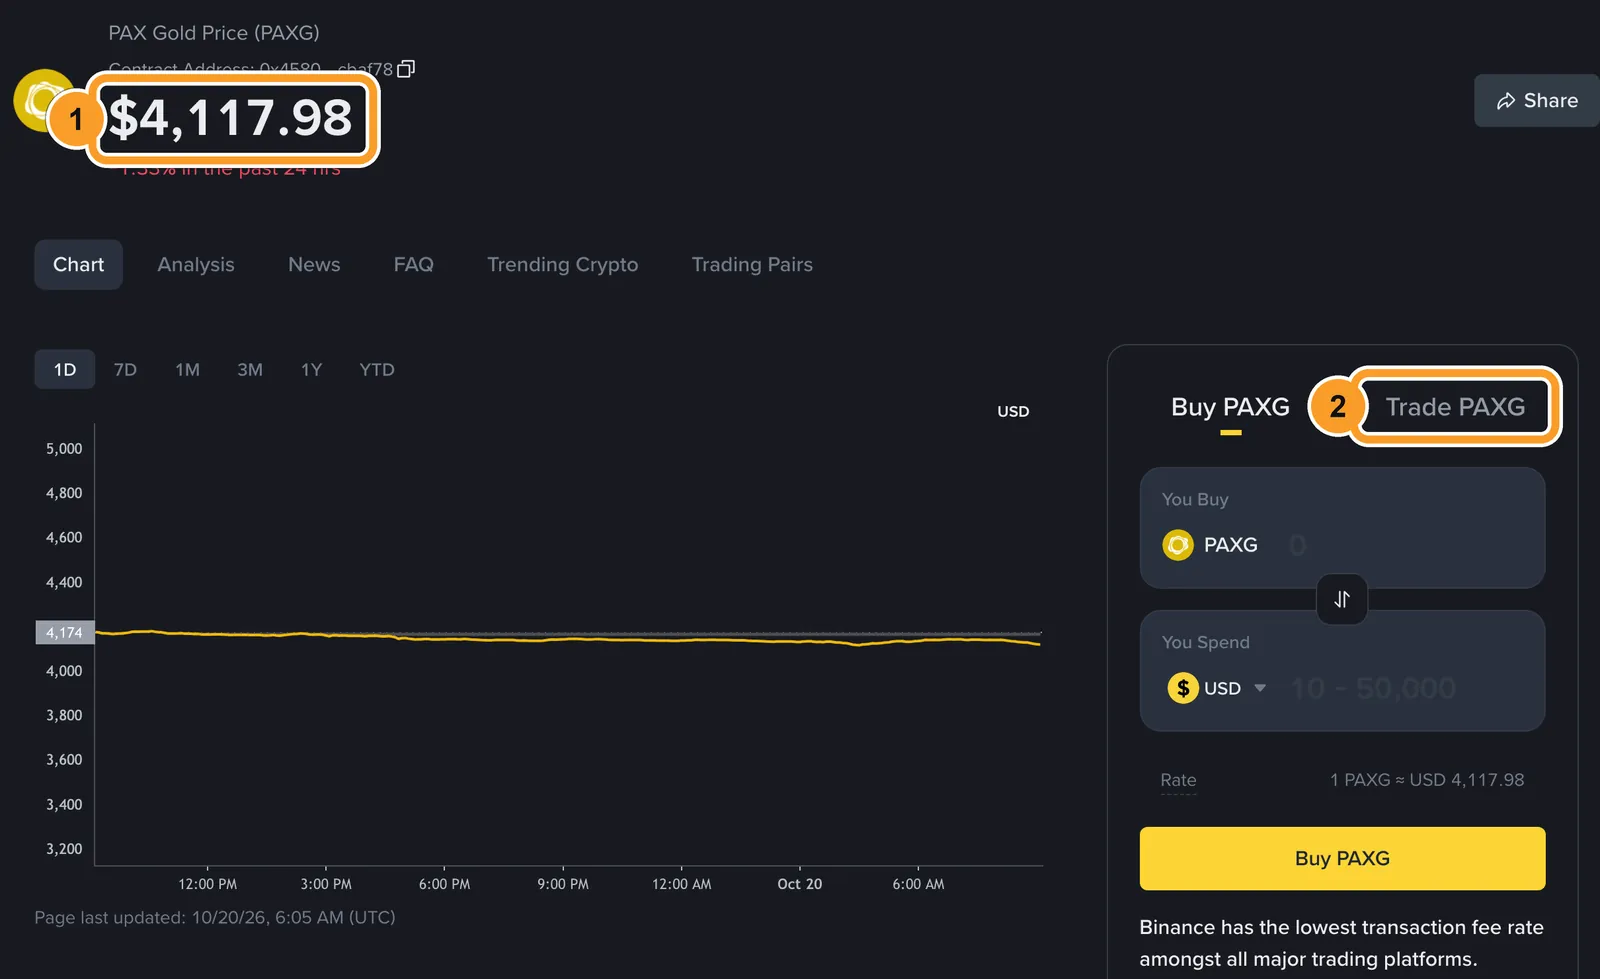Switch to the Trade PAXG tab

point(1455,407)
